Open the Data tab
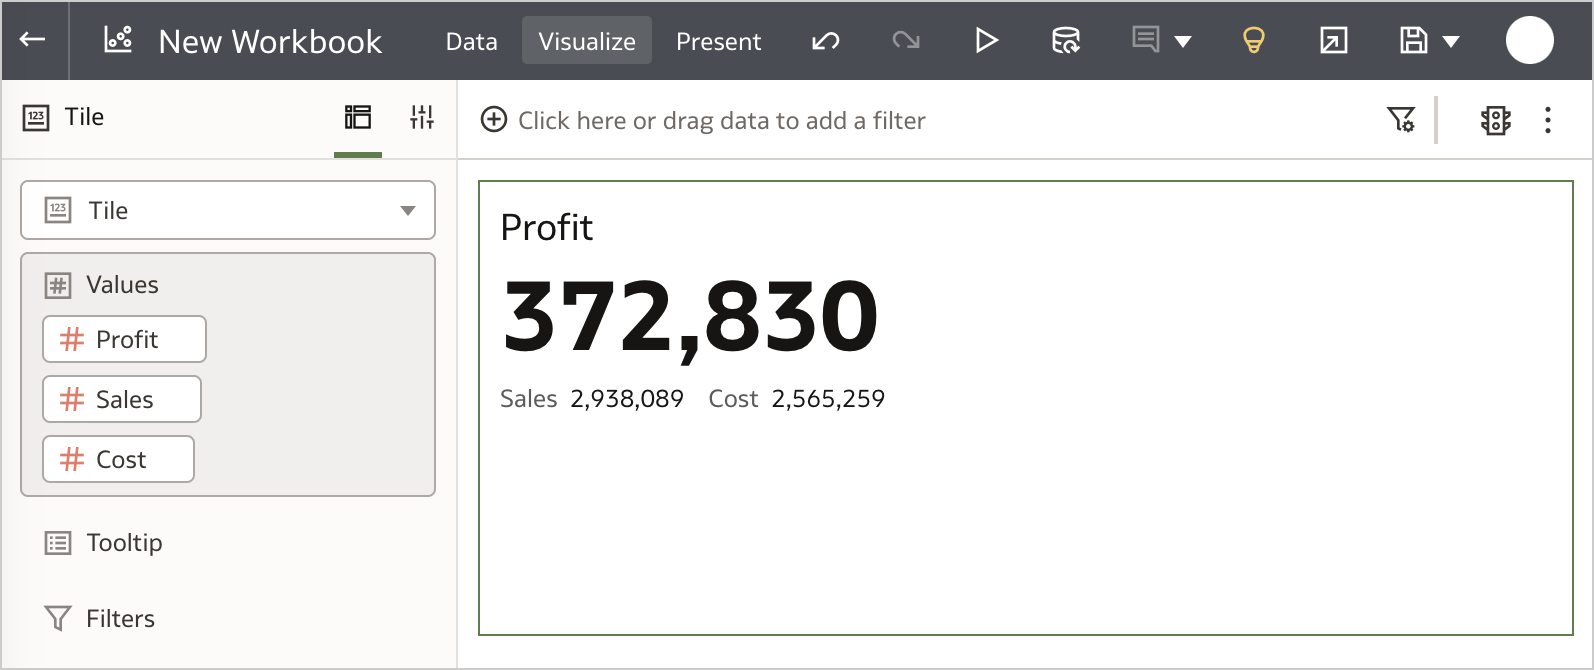The image size is (1594, 670). point(471,41)
